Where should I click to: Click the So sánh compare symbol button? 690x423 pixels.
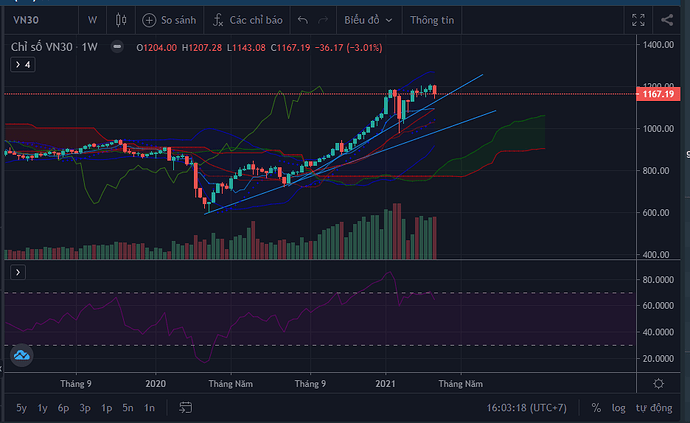coord(169,19)
